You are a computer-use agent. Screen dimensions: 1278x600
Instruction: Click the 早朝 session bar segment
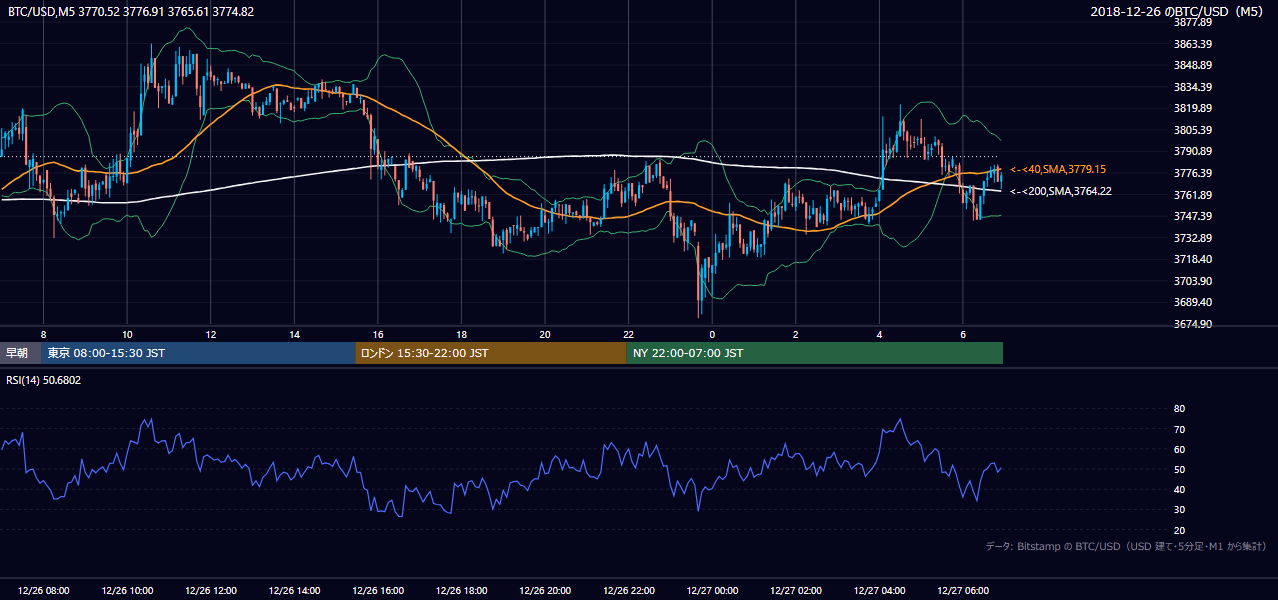point(21,353)
